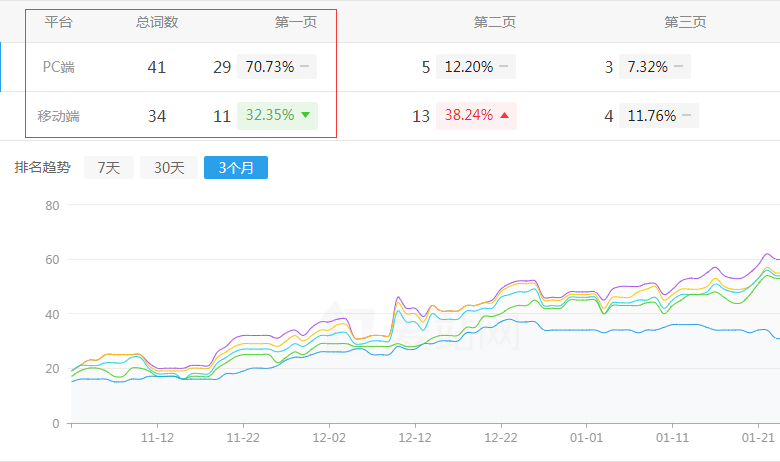Click the 第一页 column header
The height and width of the screenshot is (462, 780).
pos(295,22)
